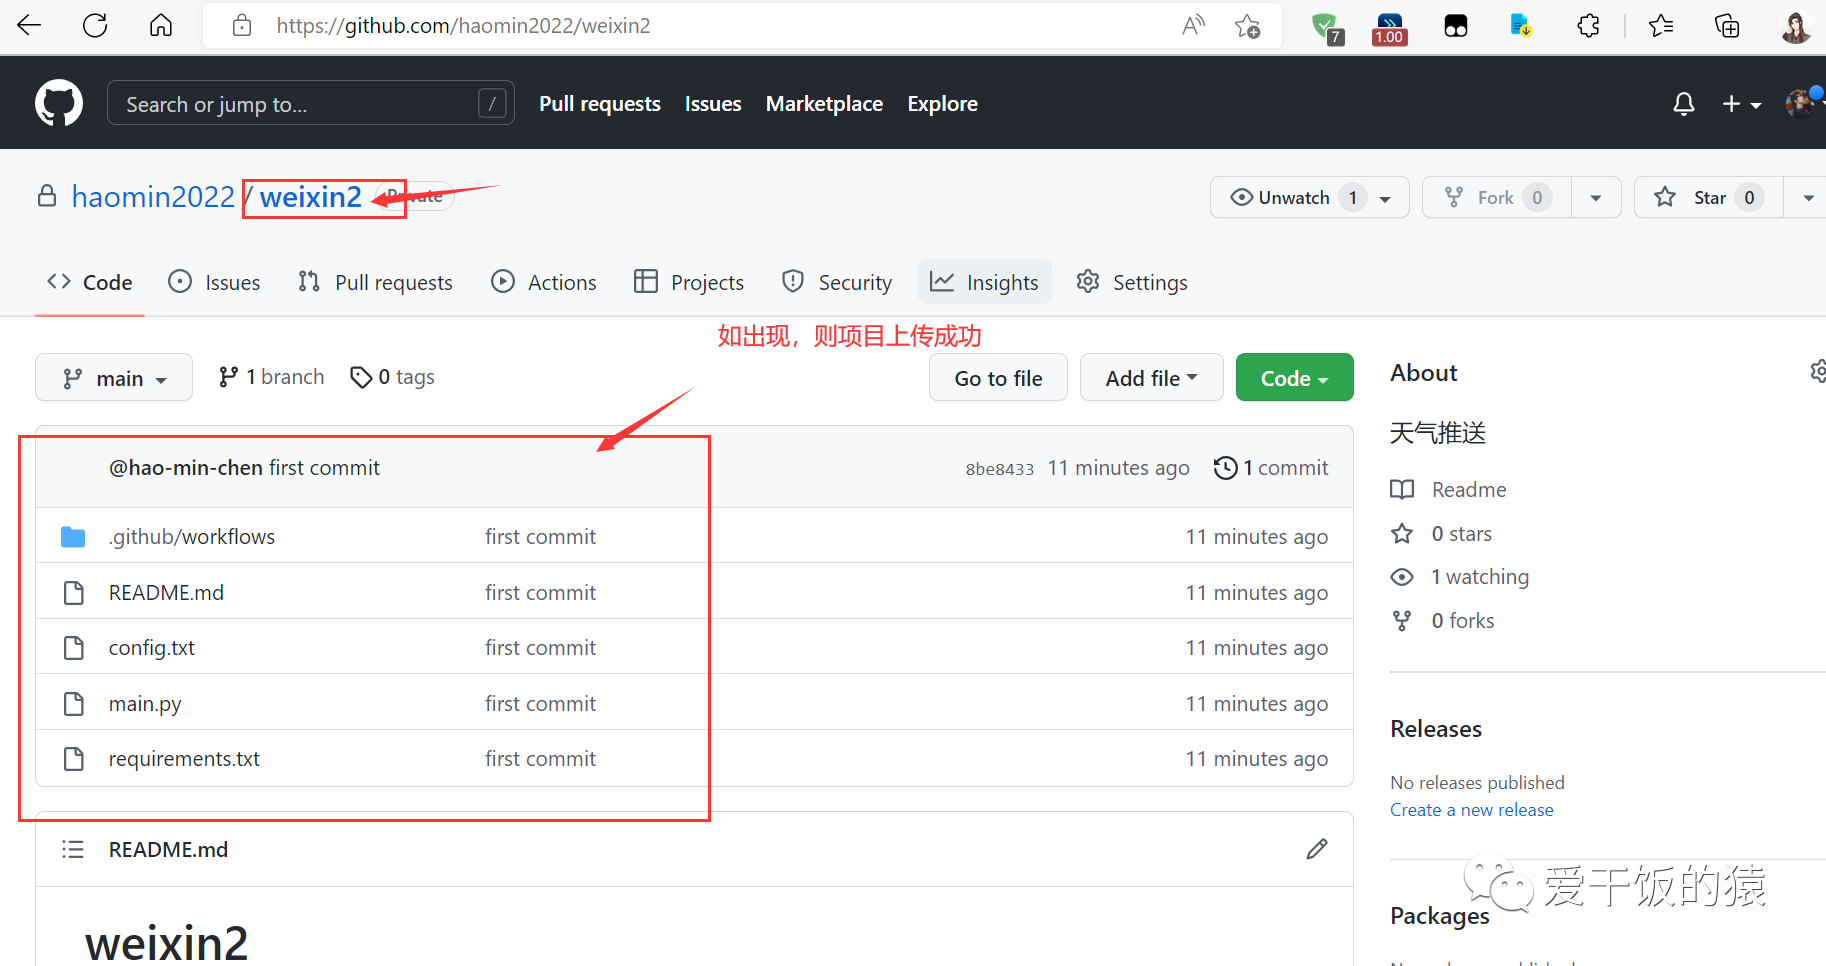Open the collections icon in toolbar
Image resolution: width=1826 pixels, height=966 pixels.
[1727, 26]
